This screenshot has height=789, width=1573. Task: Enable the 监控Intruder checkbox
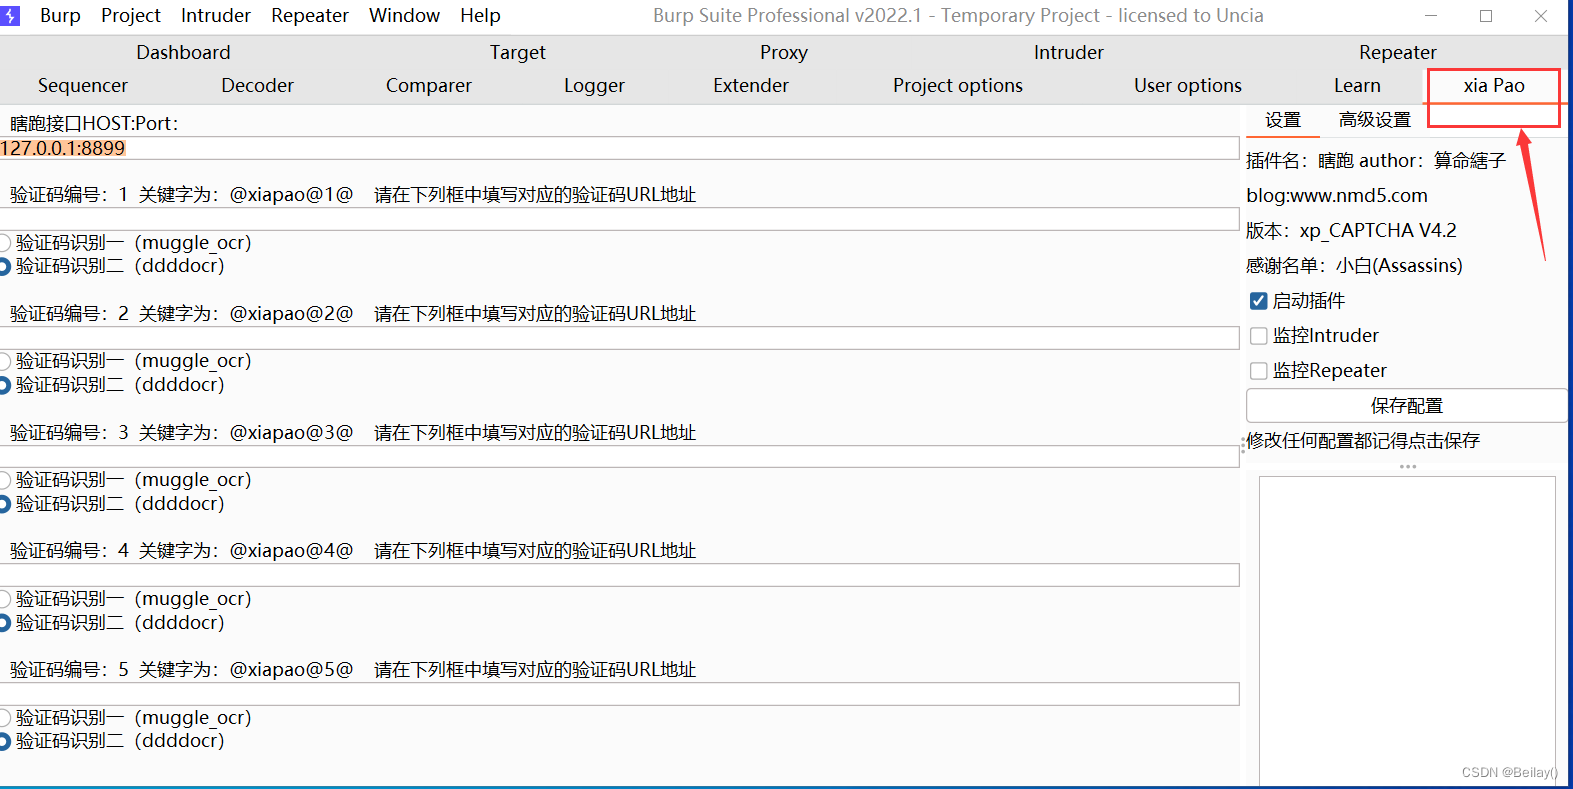coord(1259,336)
